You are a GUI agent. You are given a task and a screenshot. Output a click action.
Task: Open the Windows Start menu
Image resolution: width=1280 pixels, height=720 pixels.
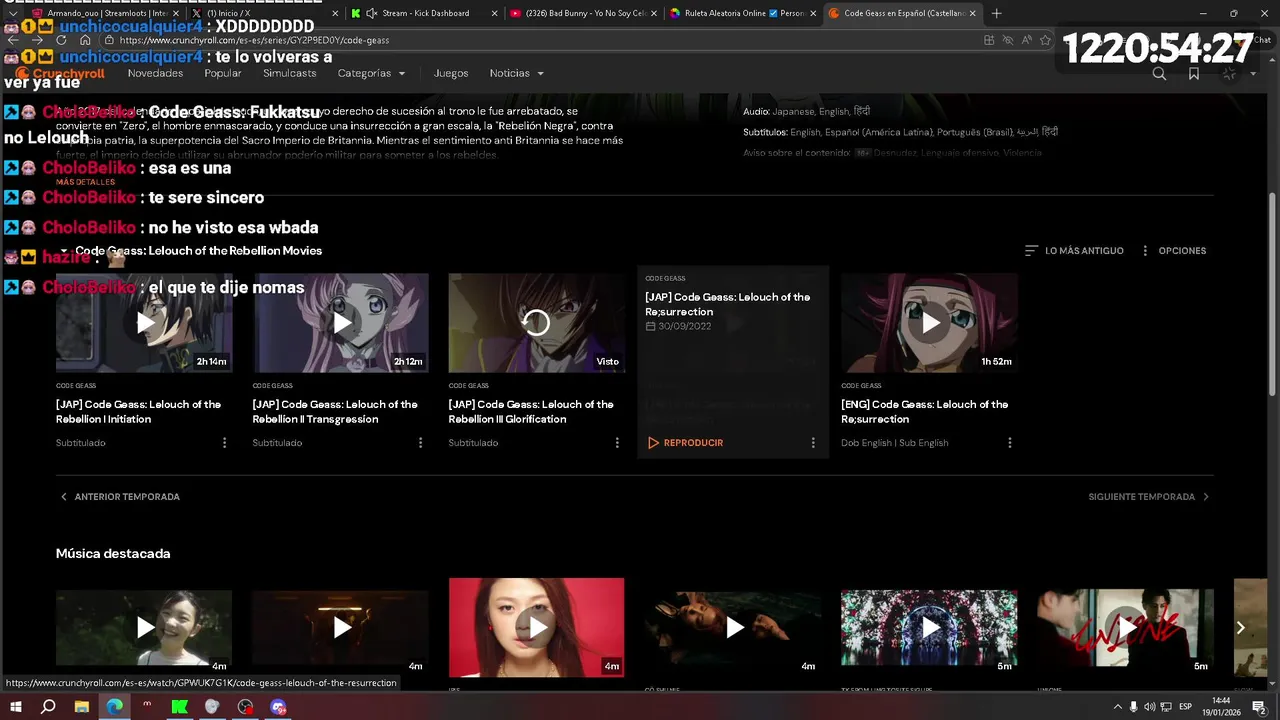(x=15, y=707)
